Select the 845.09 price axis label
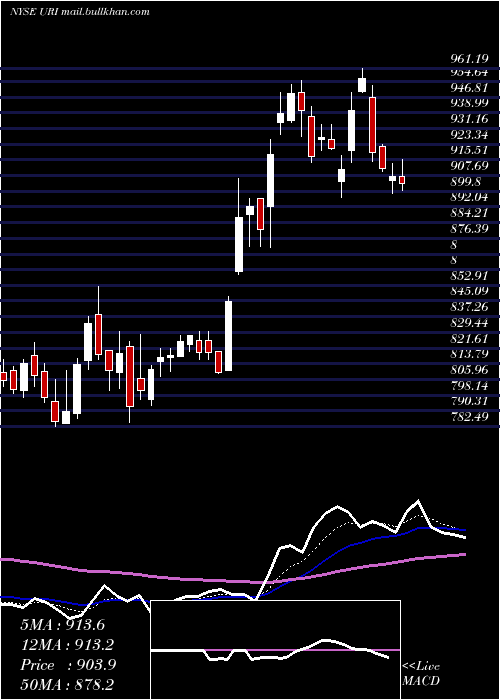 pos(469,291)
